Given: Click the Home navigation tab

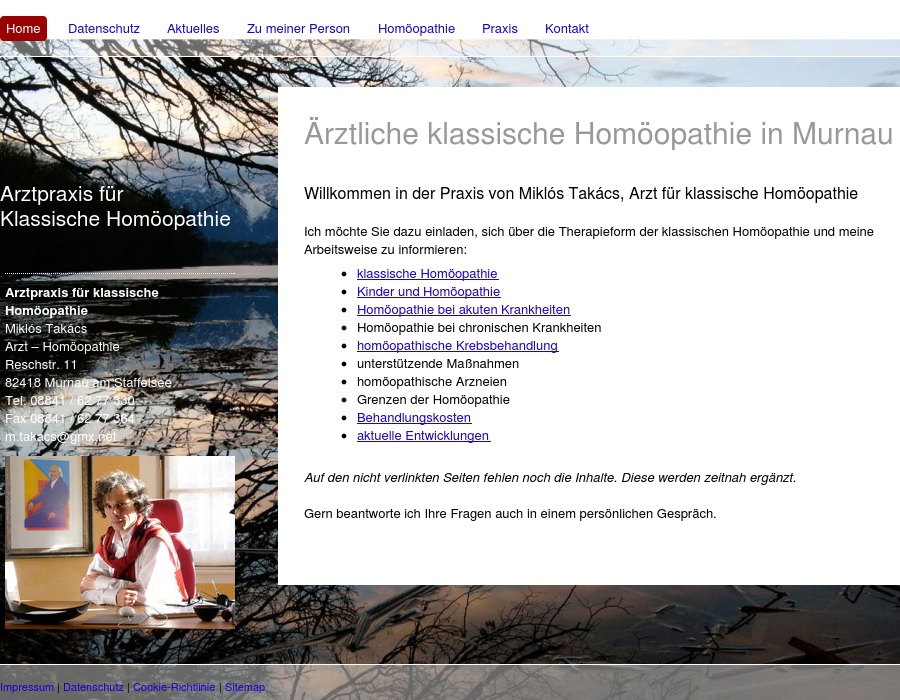Looking at the screenshot, I should click(23, 28).
